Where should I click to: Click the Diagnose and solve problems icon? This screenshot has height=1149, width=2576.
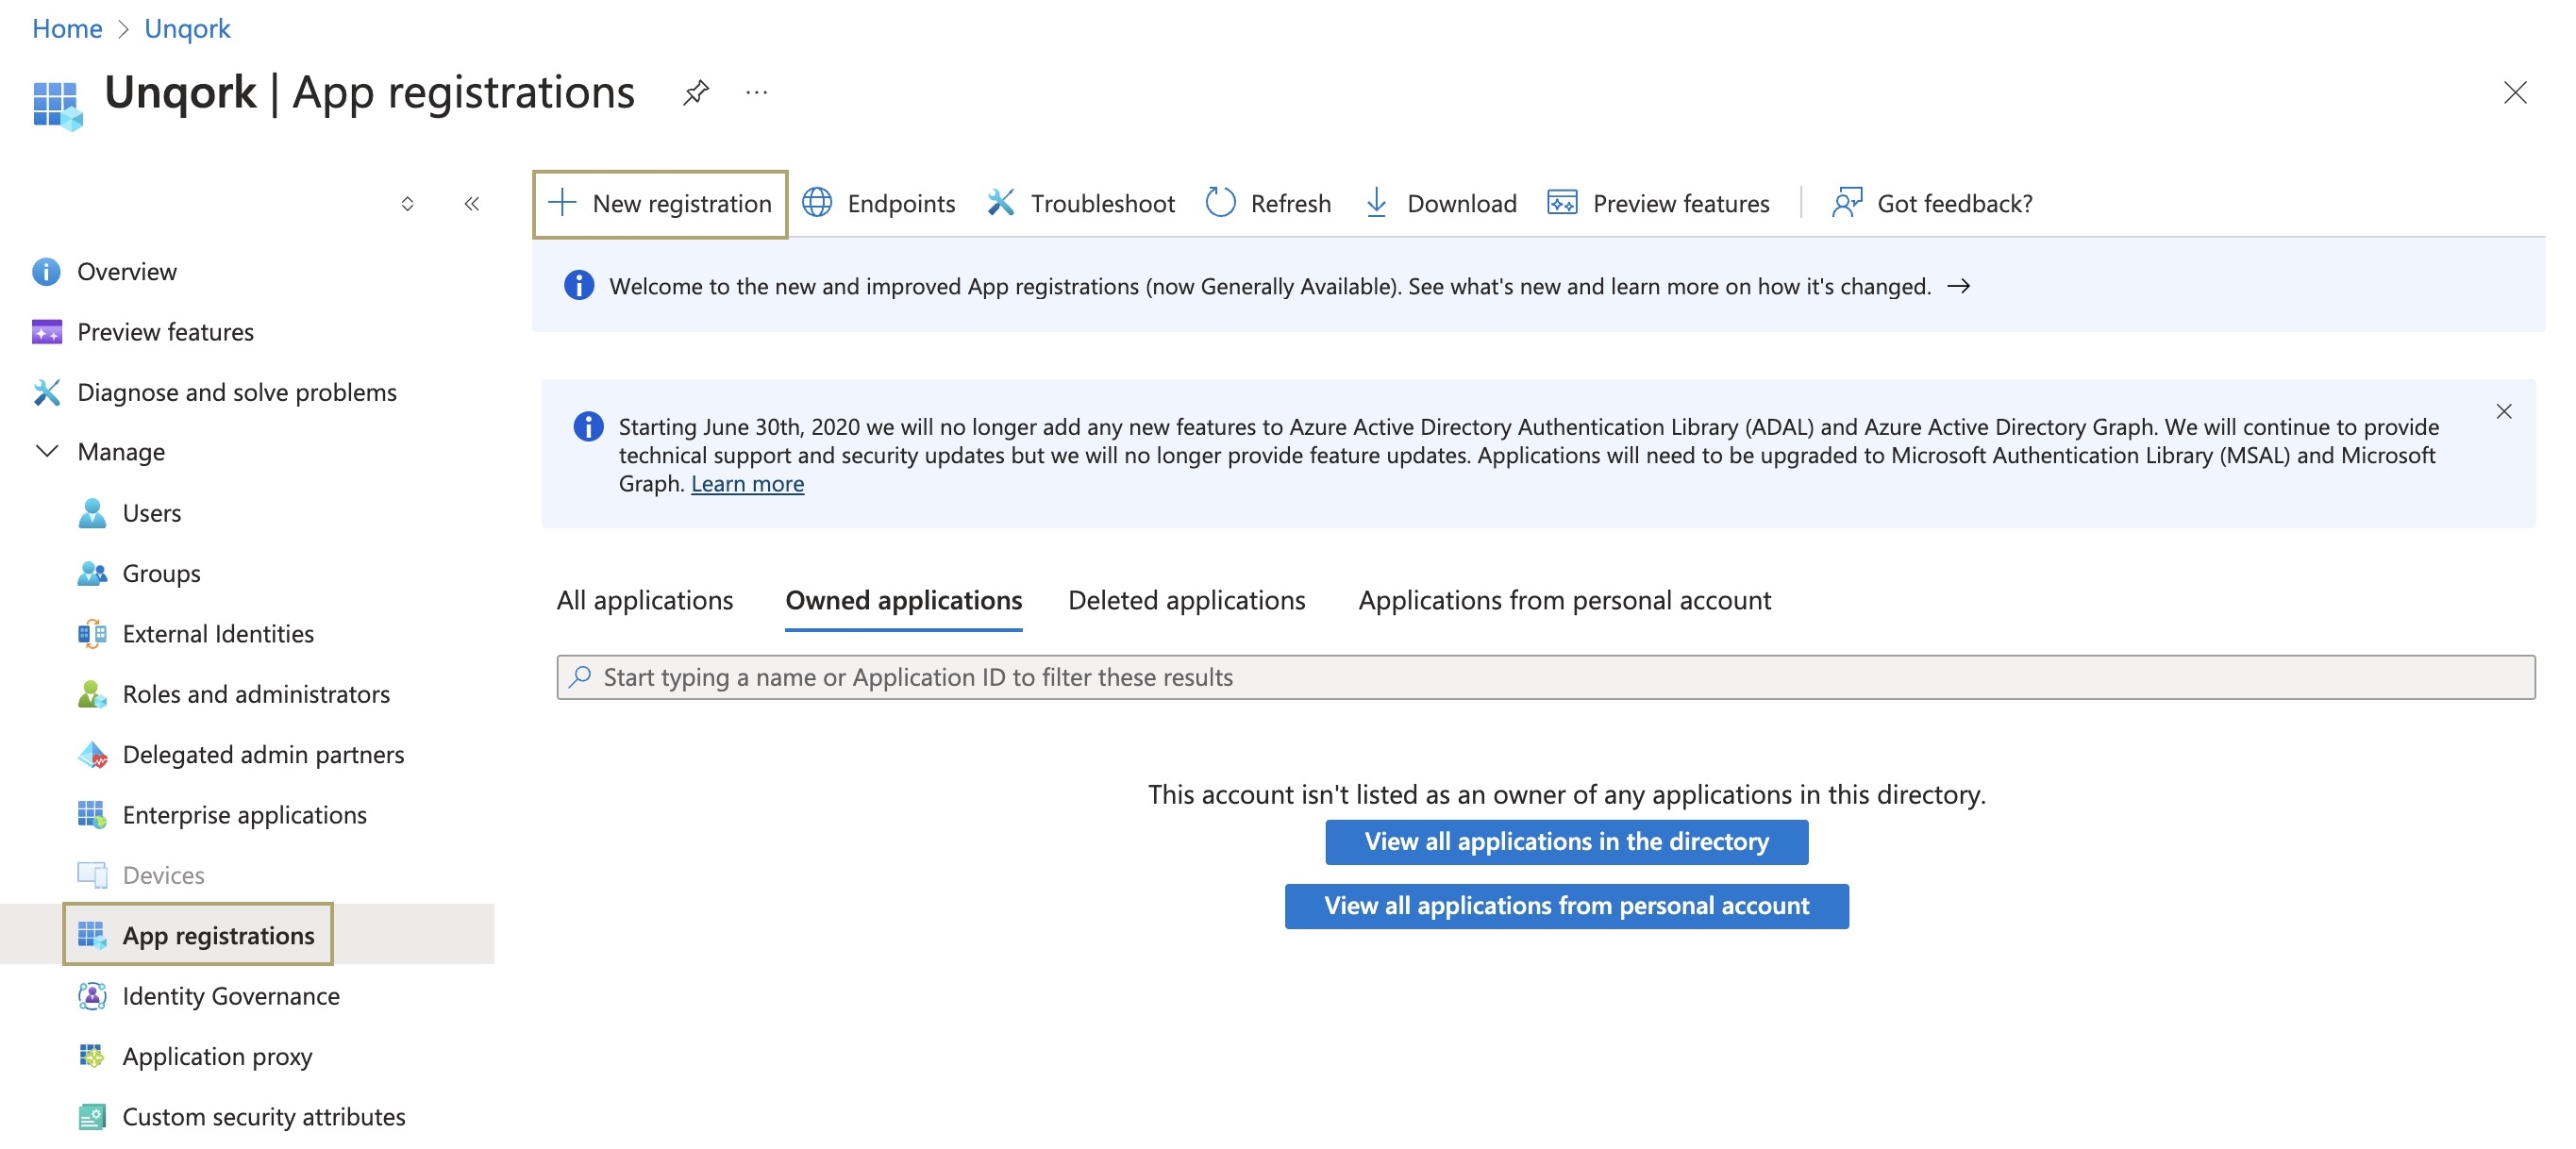[x=46, y=392]
